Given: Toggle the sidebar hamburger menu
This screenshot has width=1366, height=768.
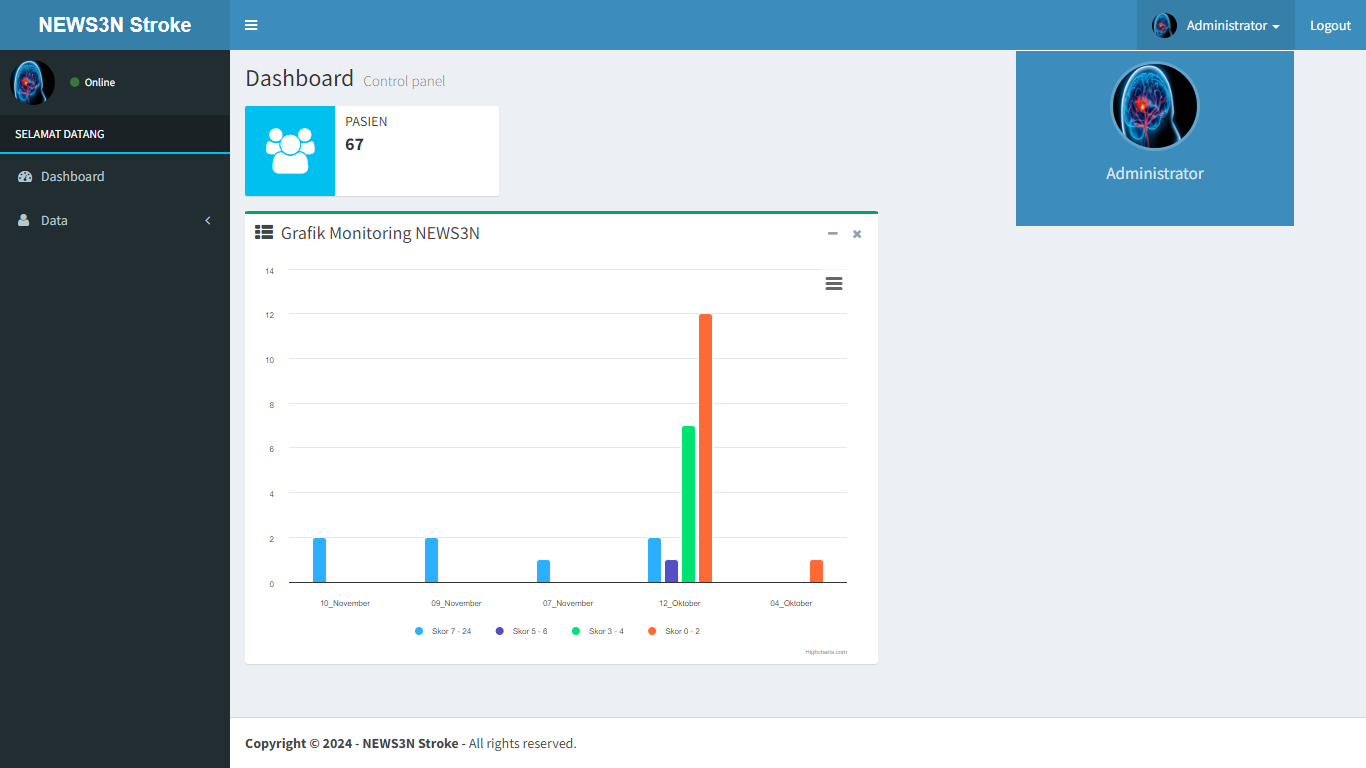Looking at the screenshot, I should pyautogui.click(x=251, y=25).
